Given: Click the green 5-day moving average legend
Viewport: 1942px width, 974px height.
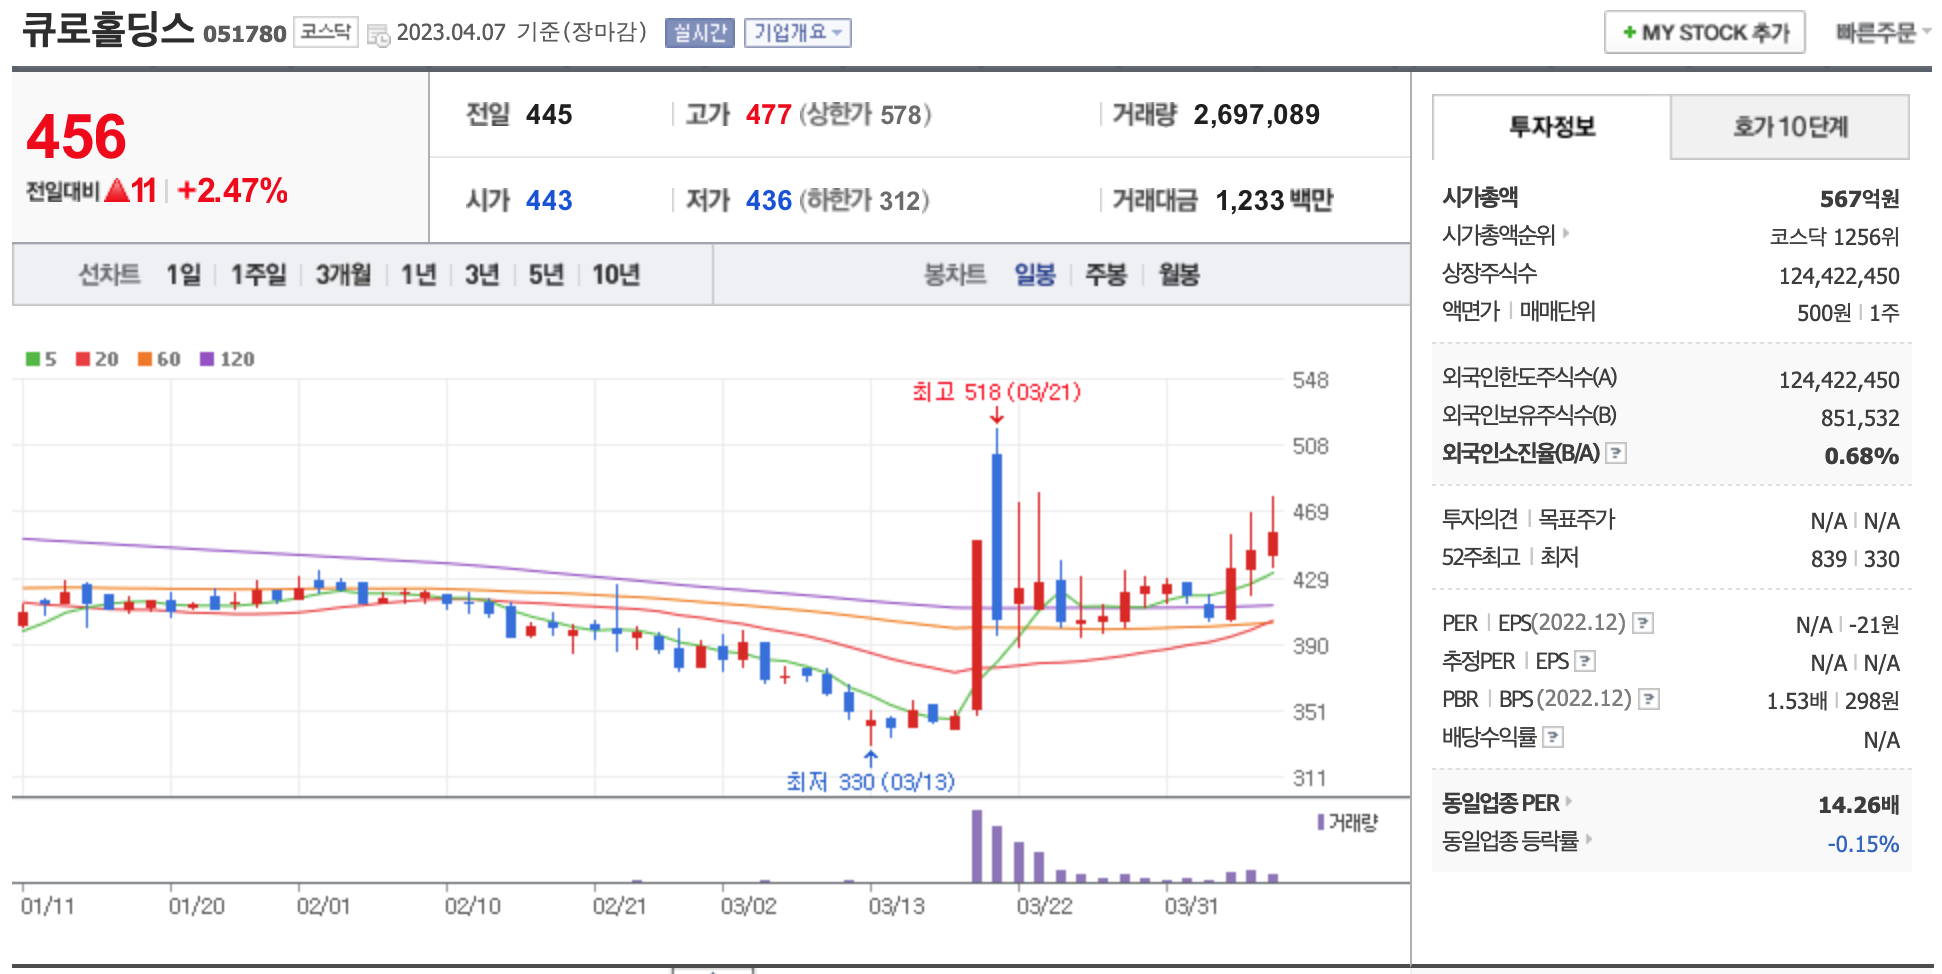Looking at the screenshot, I should point(40,359).
